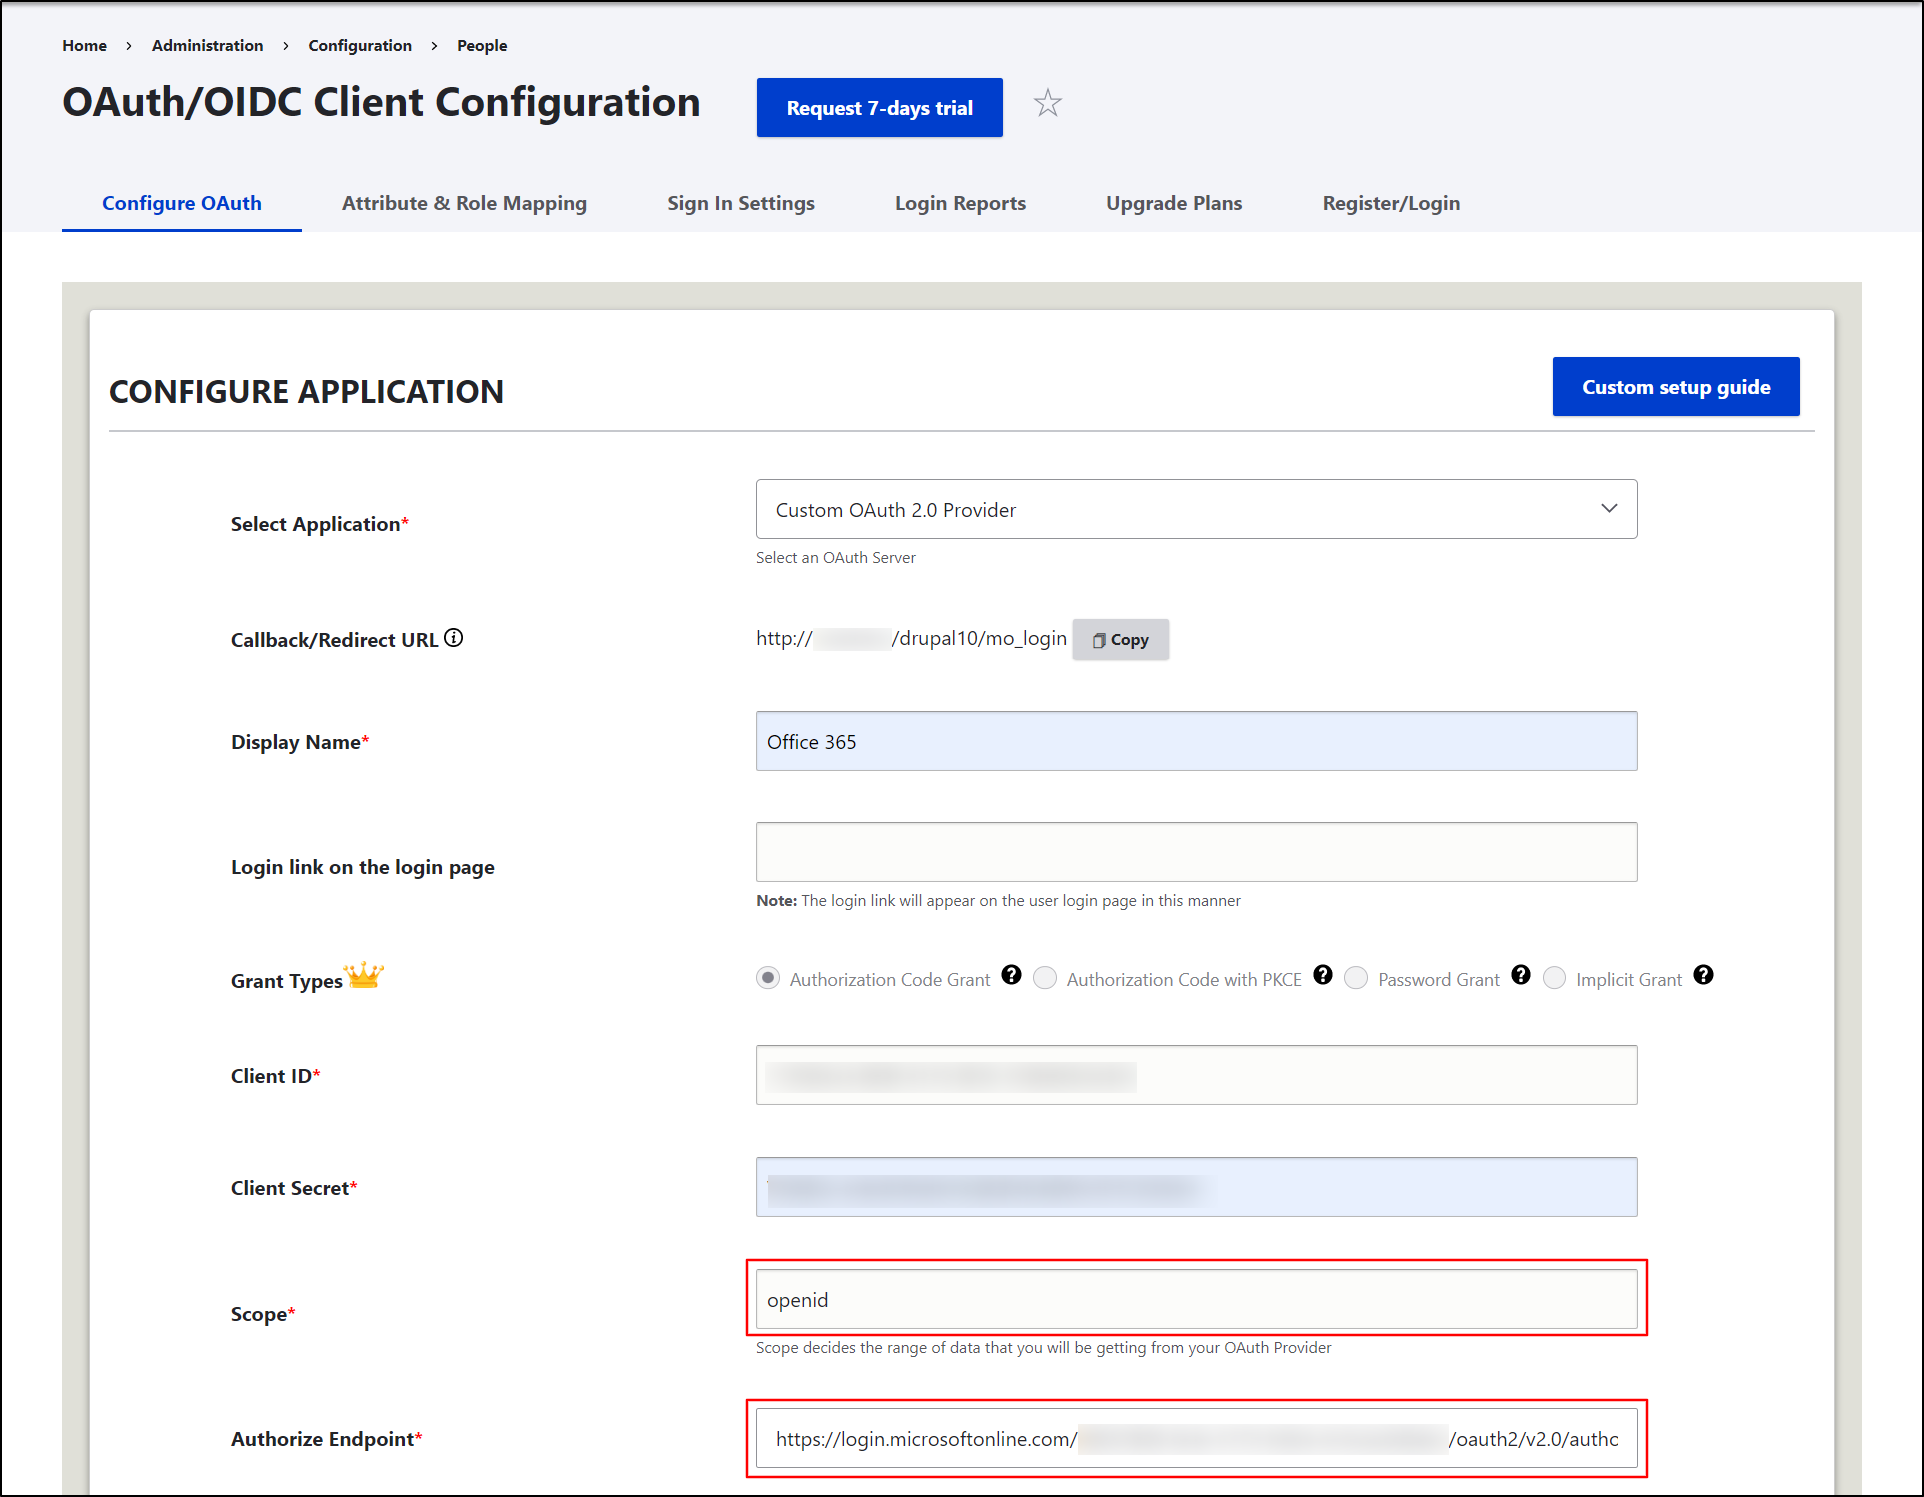Click the Client Secret input field
Image resolution: width=1924 pixels, height=1497 pixels.
click(1196, 1187)
